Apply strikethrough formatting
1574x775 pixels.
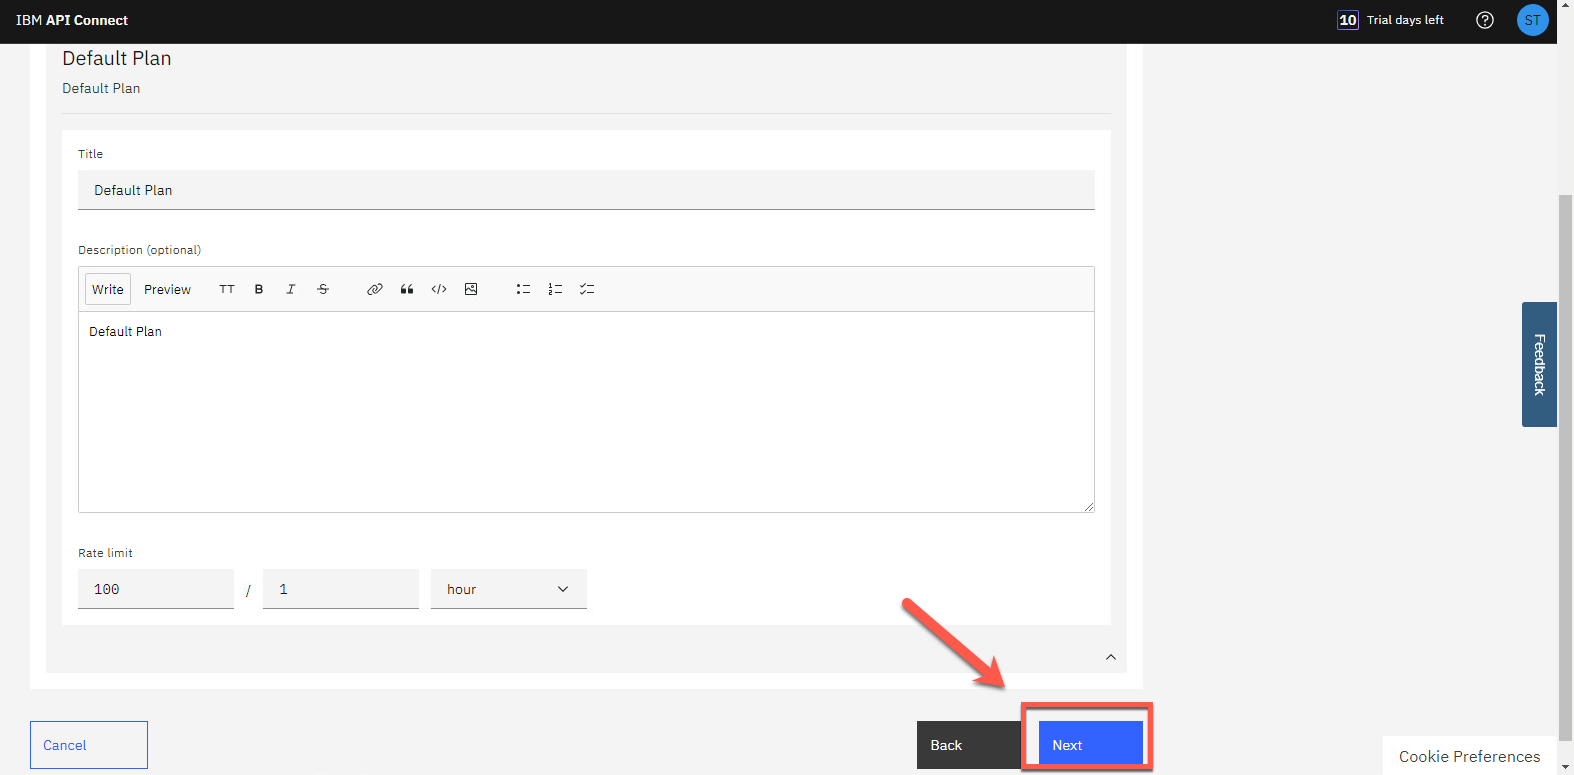tap(323, 289)
